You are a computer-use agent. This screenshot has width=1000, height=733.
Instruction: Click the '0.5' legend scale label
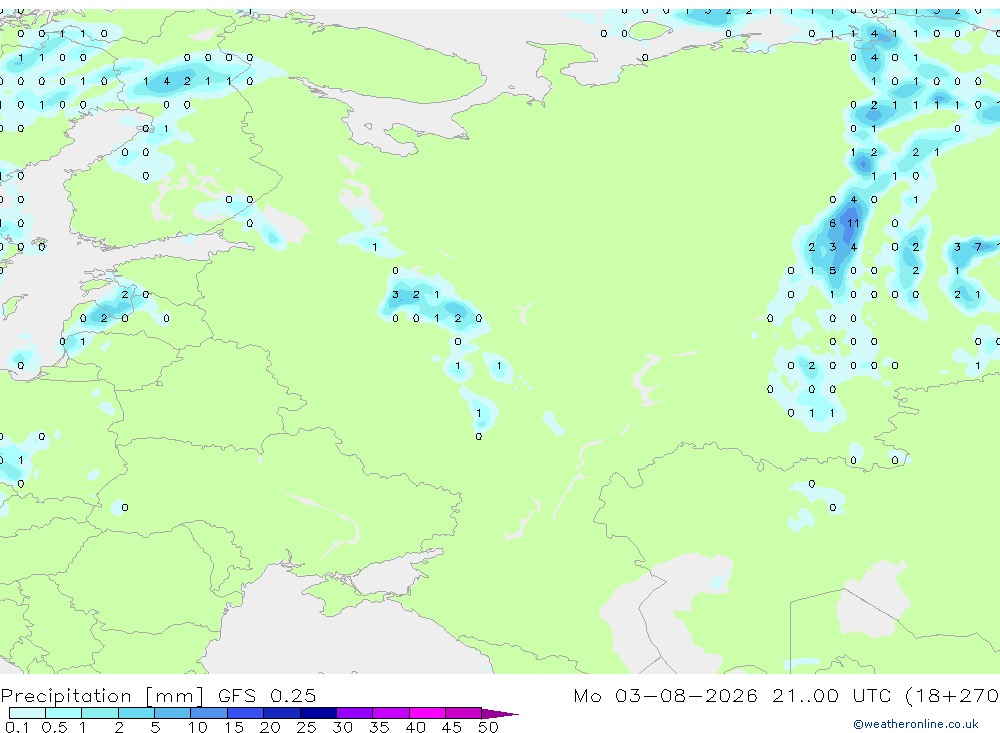coord(54,727)
